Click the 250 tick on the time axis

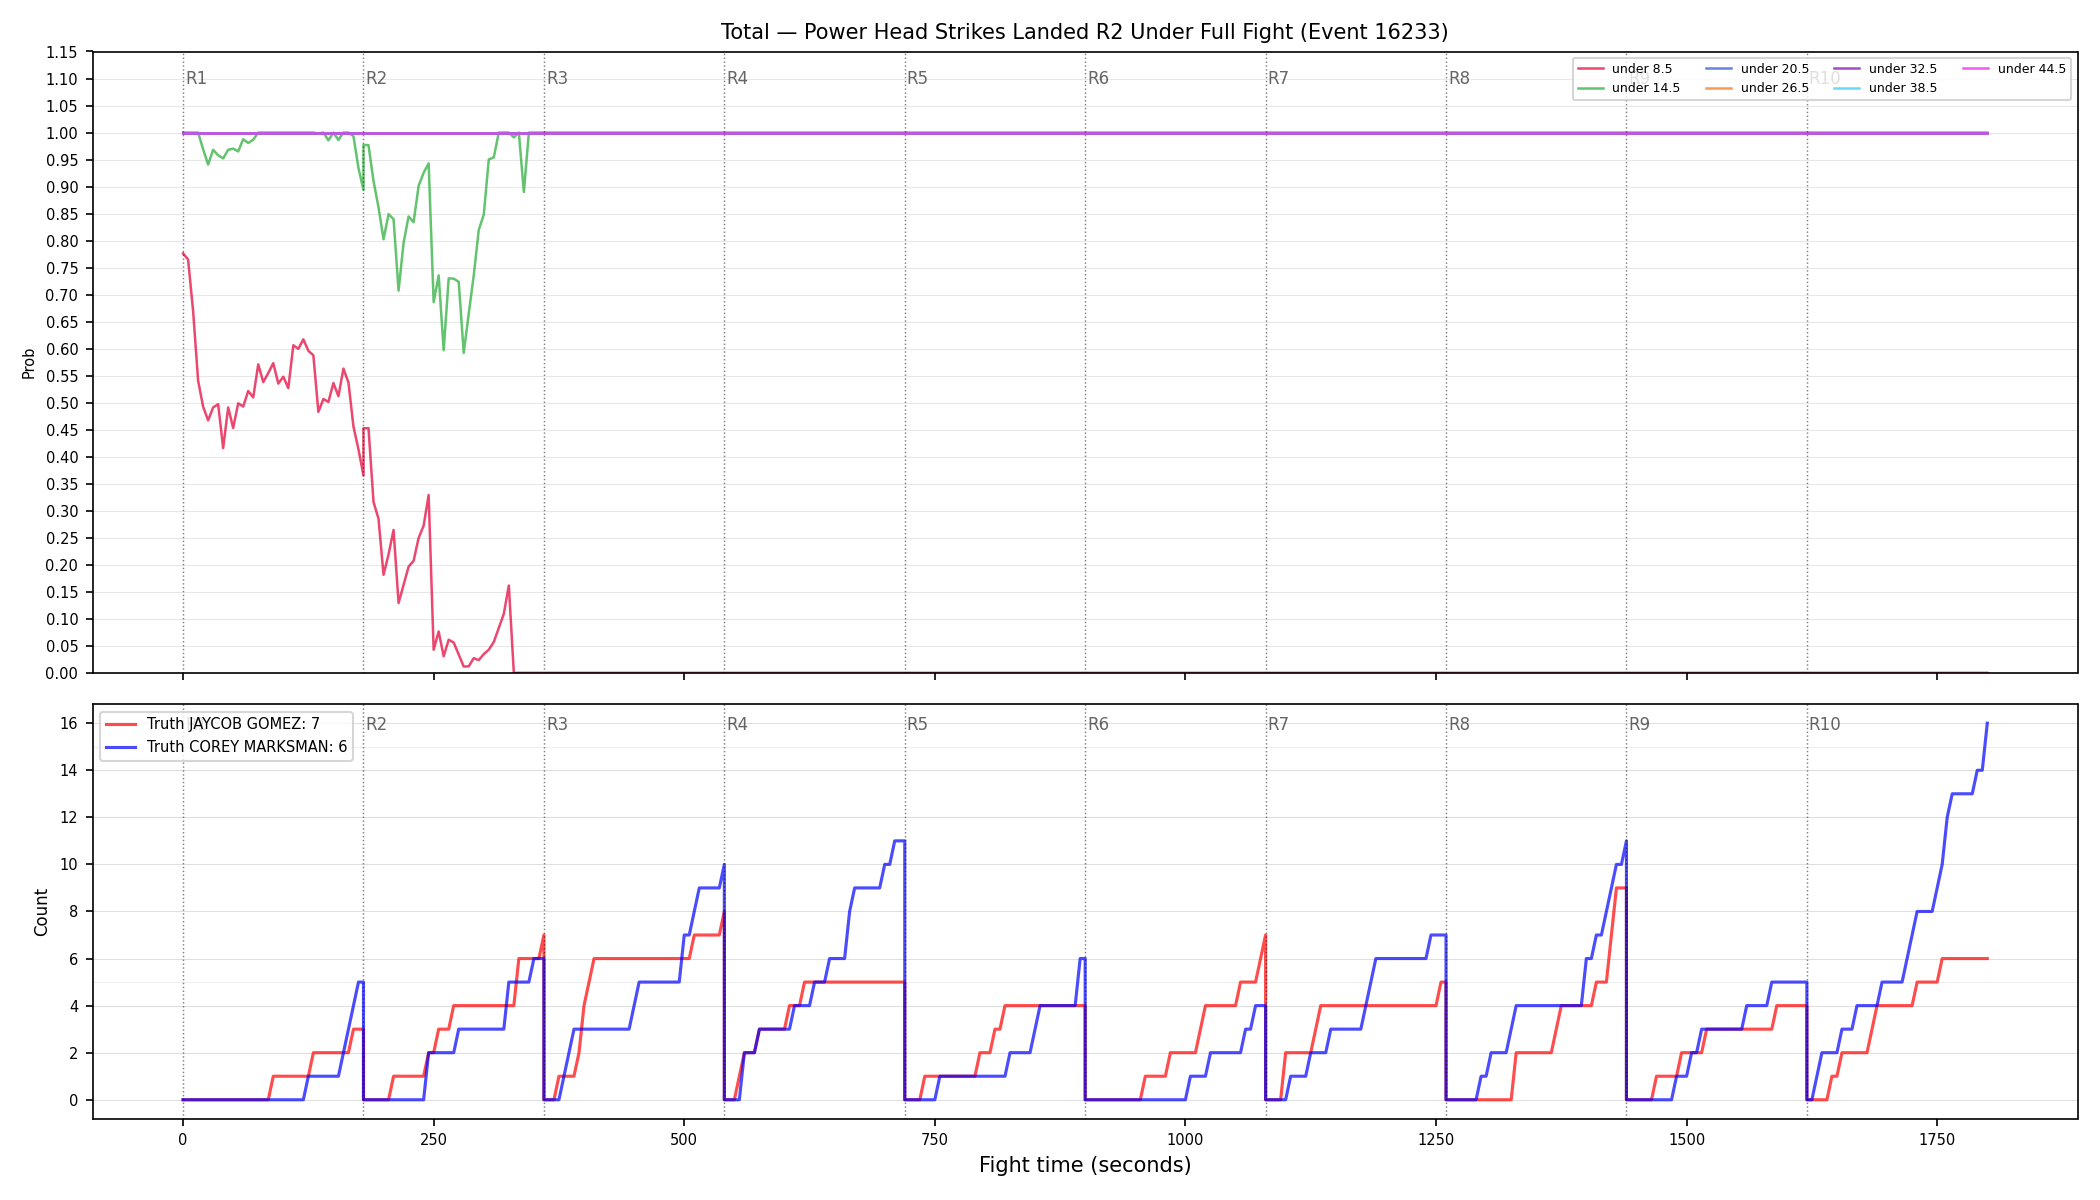coord(433,1139)
